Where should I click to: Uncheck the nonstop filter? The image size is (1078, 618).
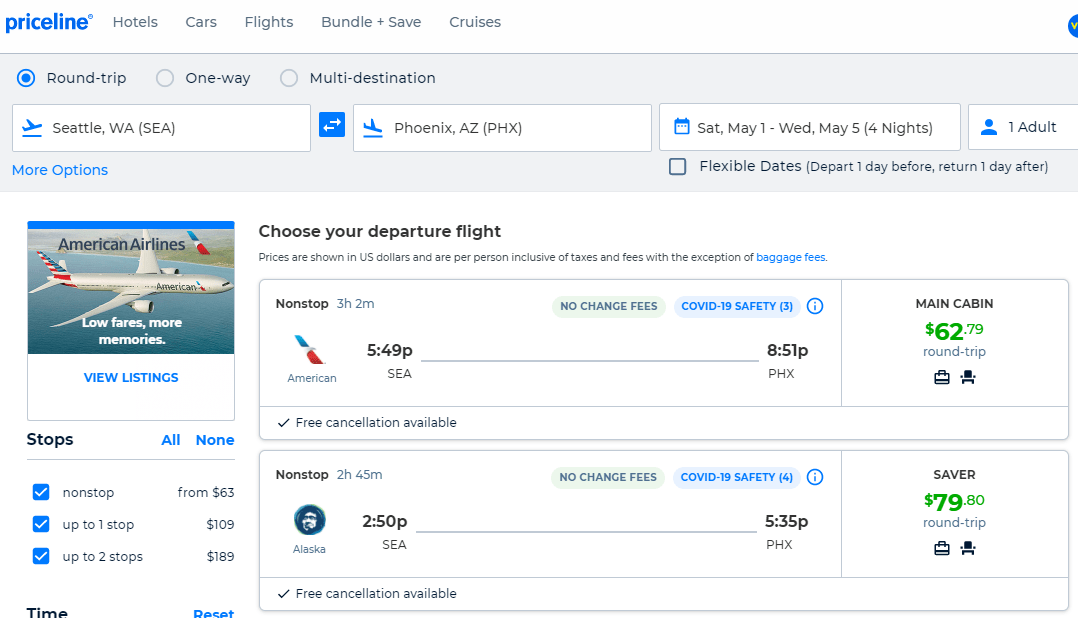(x=41, y=492)
